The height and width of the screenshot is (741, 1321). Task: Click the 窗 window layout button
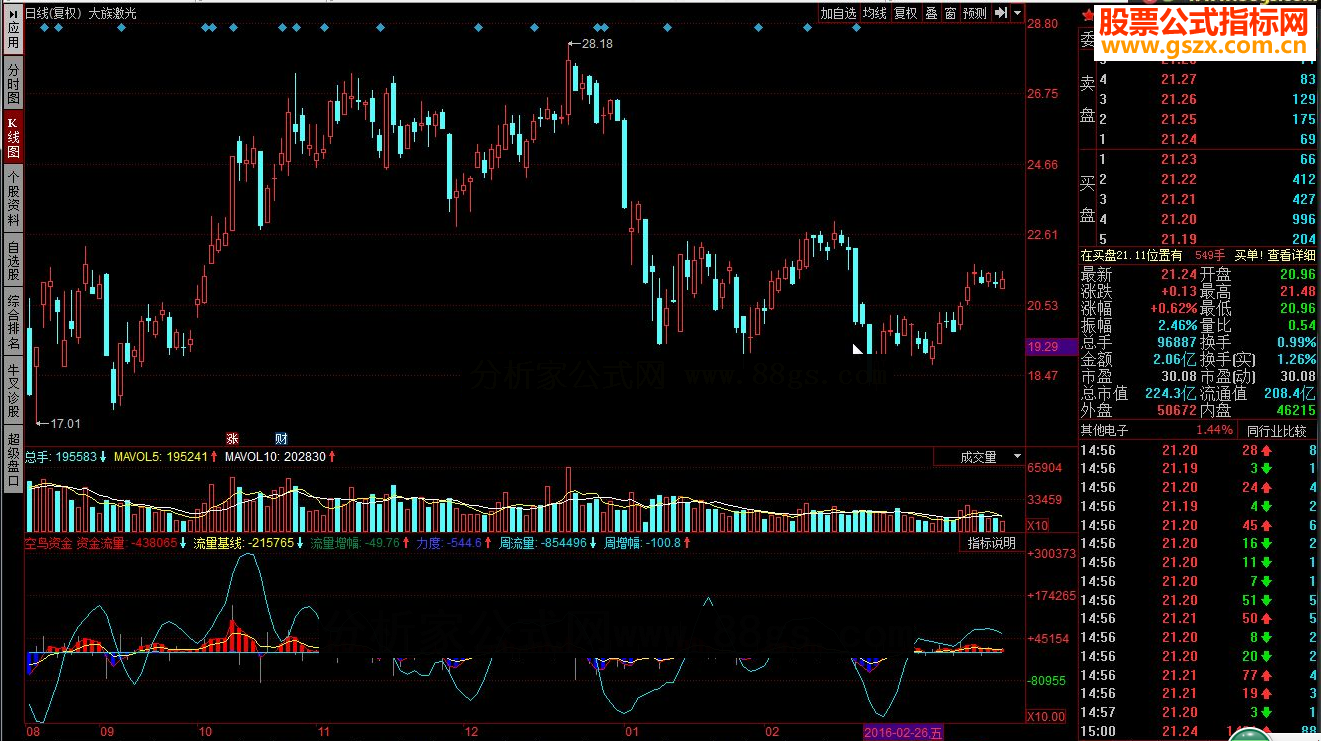(x=950, y=13)
